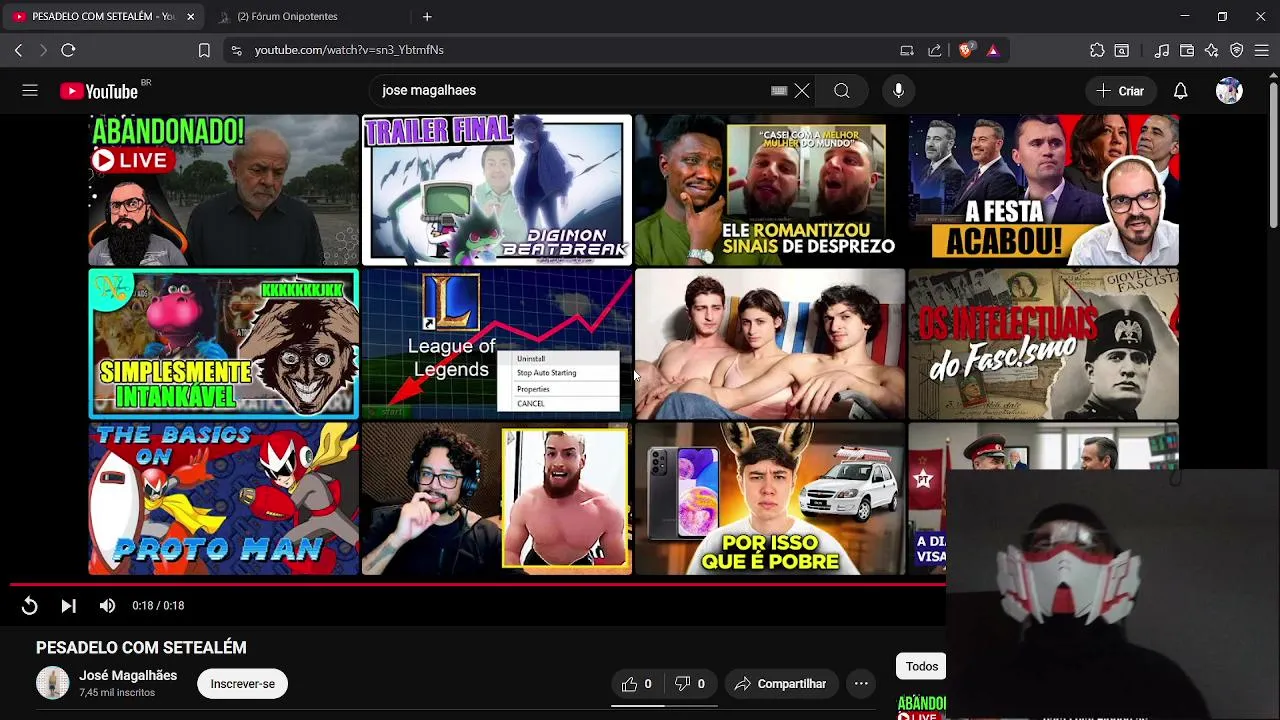Open Leo AI sparkle icon

1211,50
